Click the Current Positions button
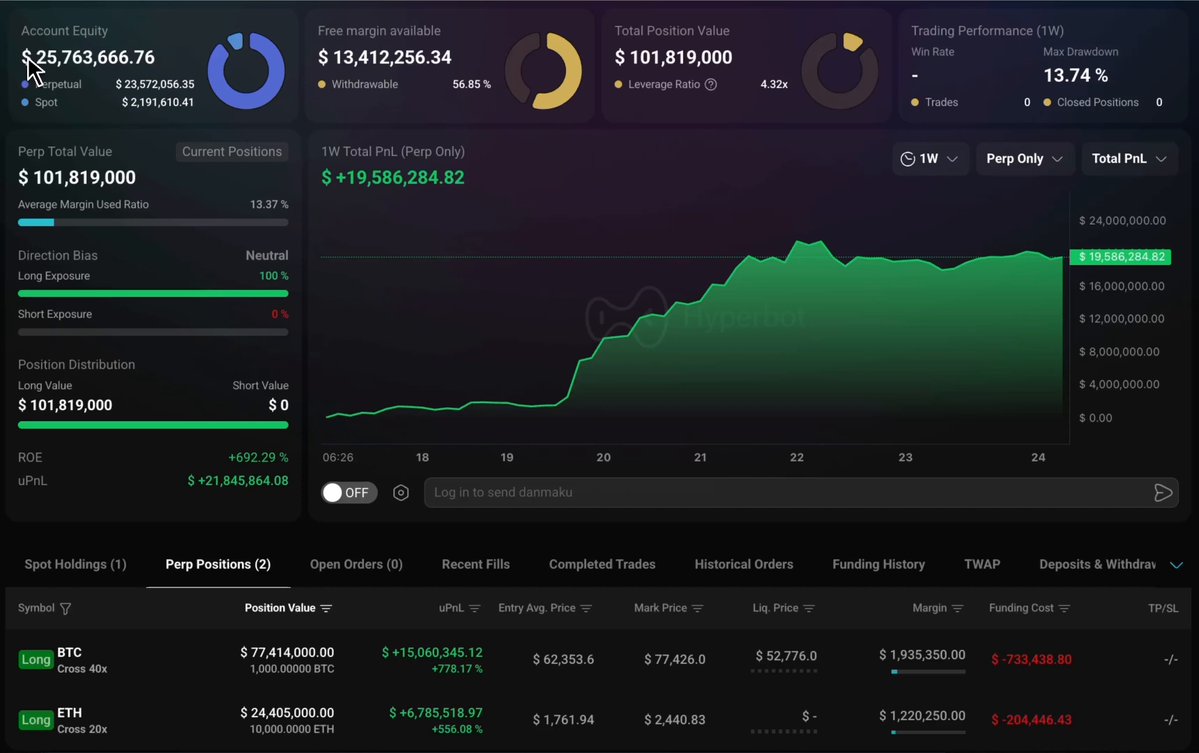The width and height of the screenshot is (1199, 753). tap(232, 151)
